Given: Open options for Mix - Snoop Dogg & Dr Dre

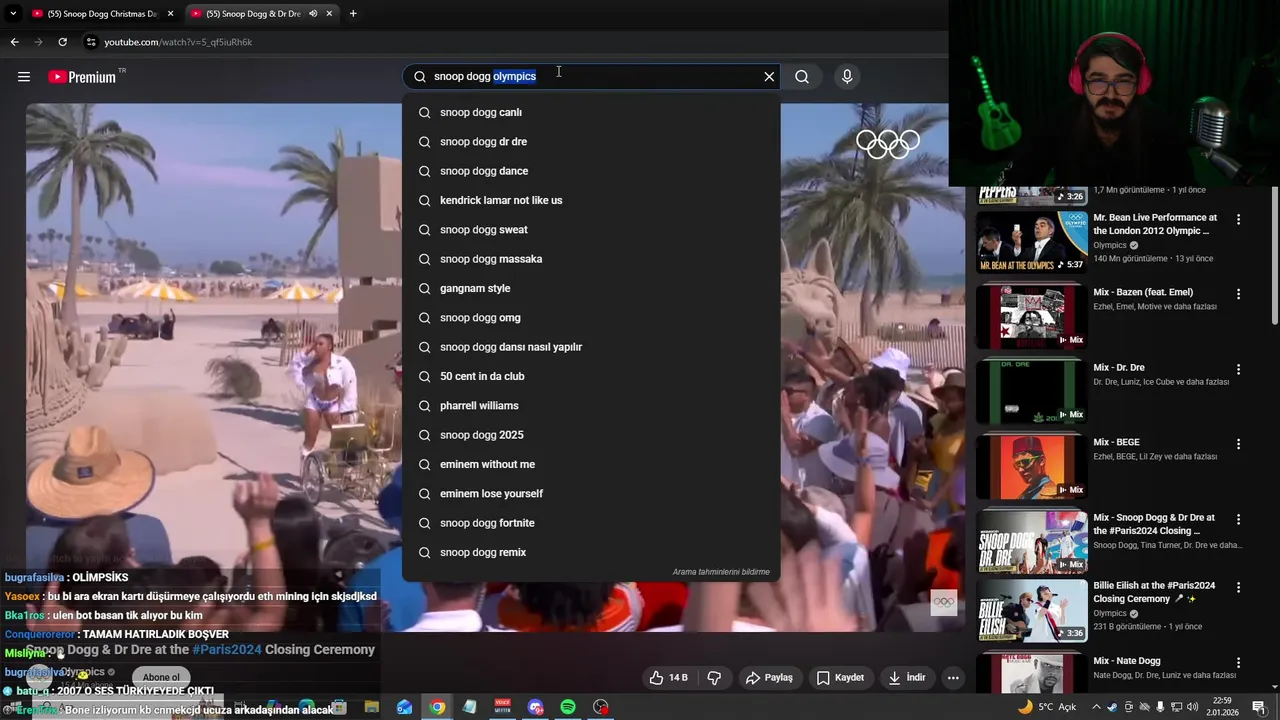Looking at the screenshot, I should coord(1238,519).
